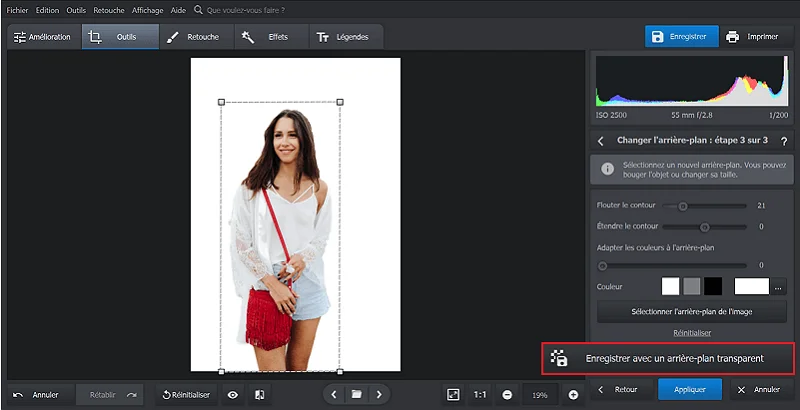Switch to the Outils tab with crop icon

[120, 37]
